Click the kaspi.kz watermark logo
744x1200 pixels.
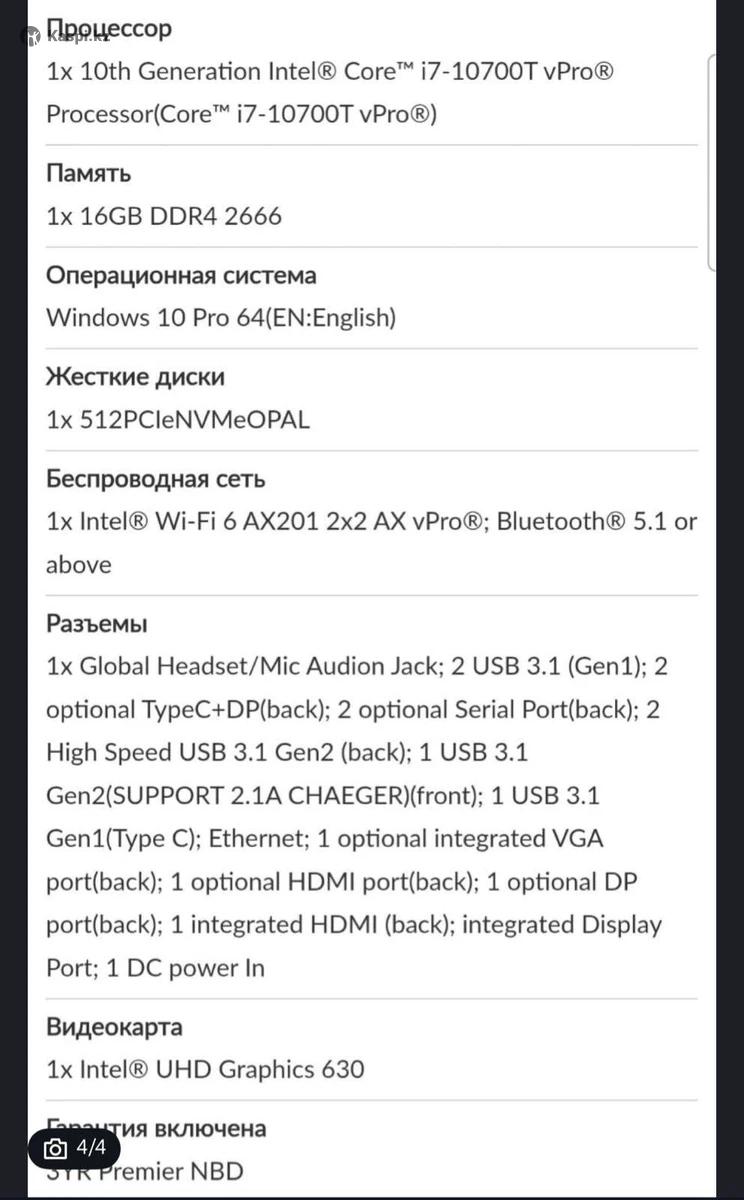[60, 34]
